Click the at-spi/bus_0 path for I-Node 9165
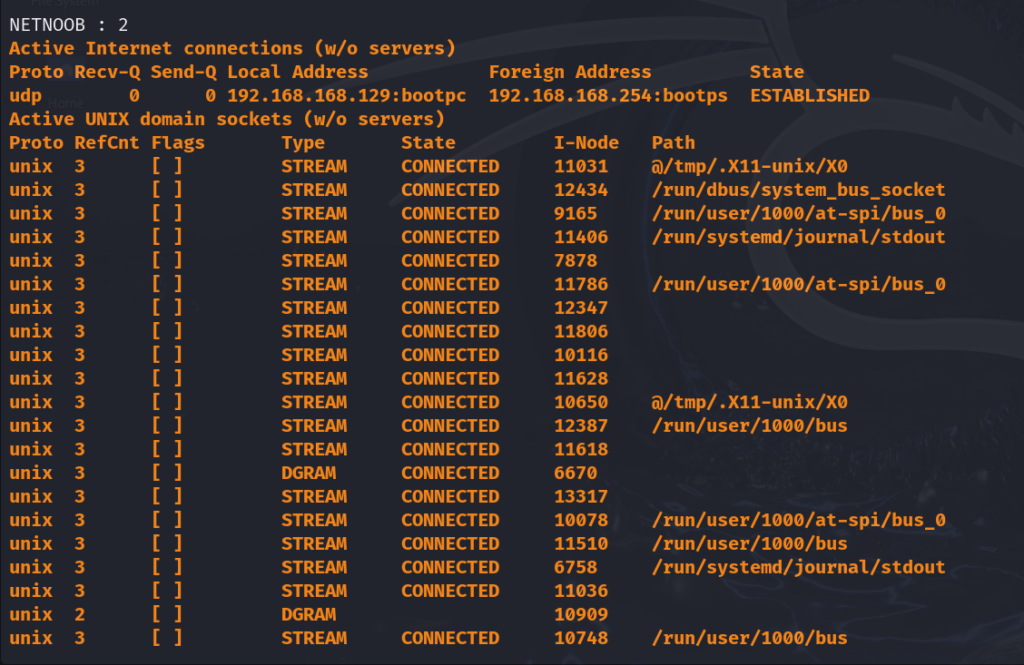The image size is (1024, 665). (x=799, y=214)
